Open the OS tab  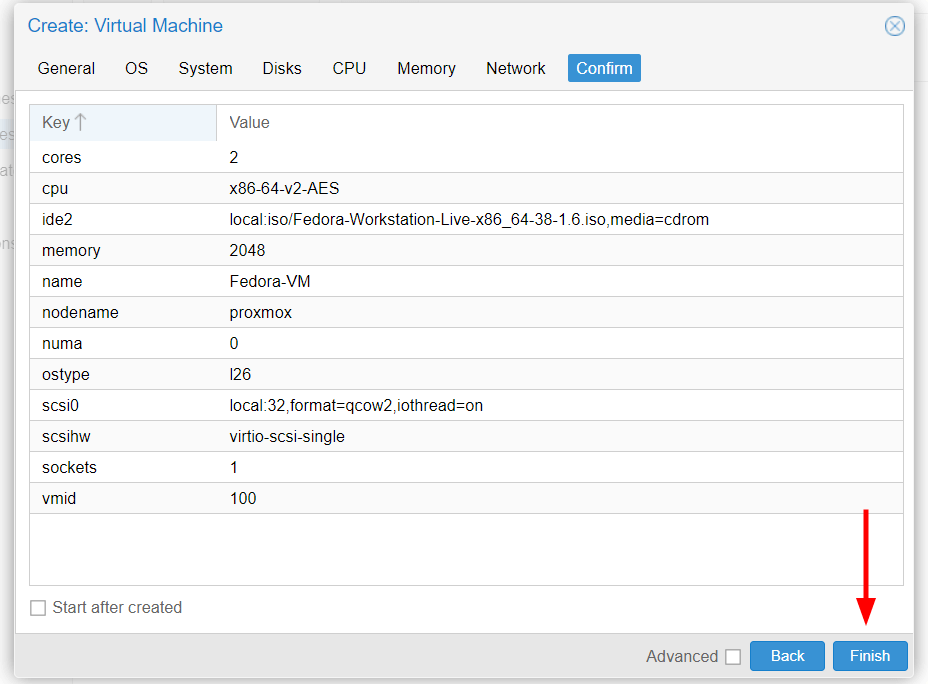pyautogui.click(x=136, y=68)
